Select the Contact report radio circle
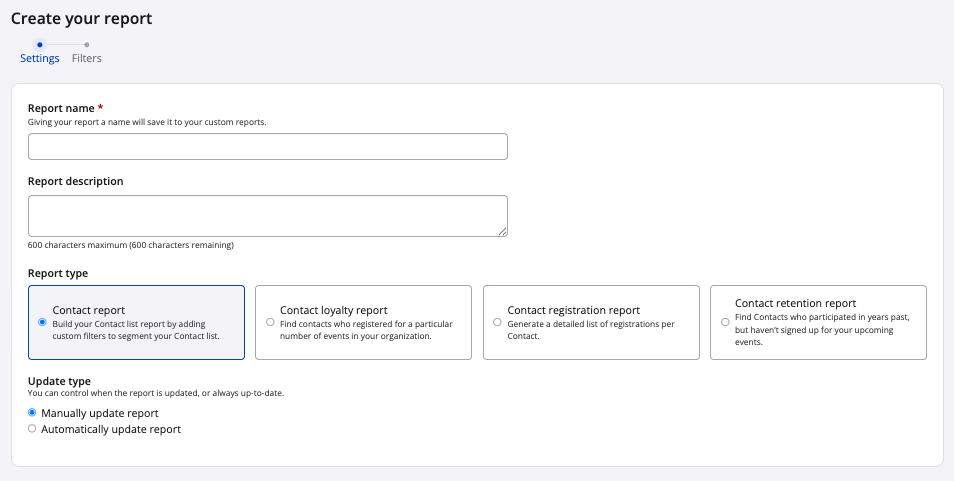This screenshot has height=481, width=954. click(42, 322)
